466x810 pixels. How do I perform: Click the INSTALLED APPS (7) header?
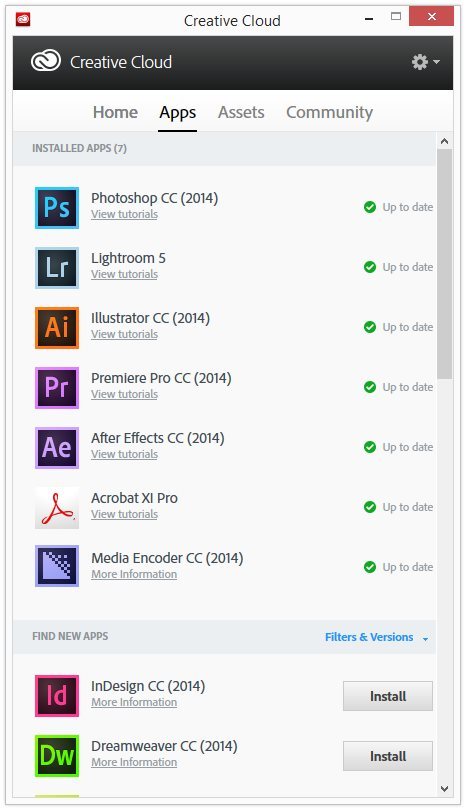[79, 148]
